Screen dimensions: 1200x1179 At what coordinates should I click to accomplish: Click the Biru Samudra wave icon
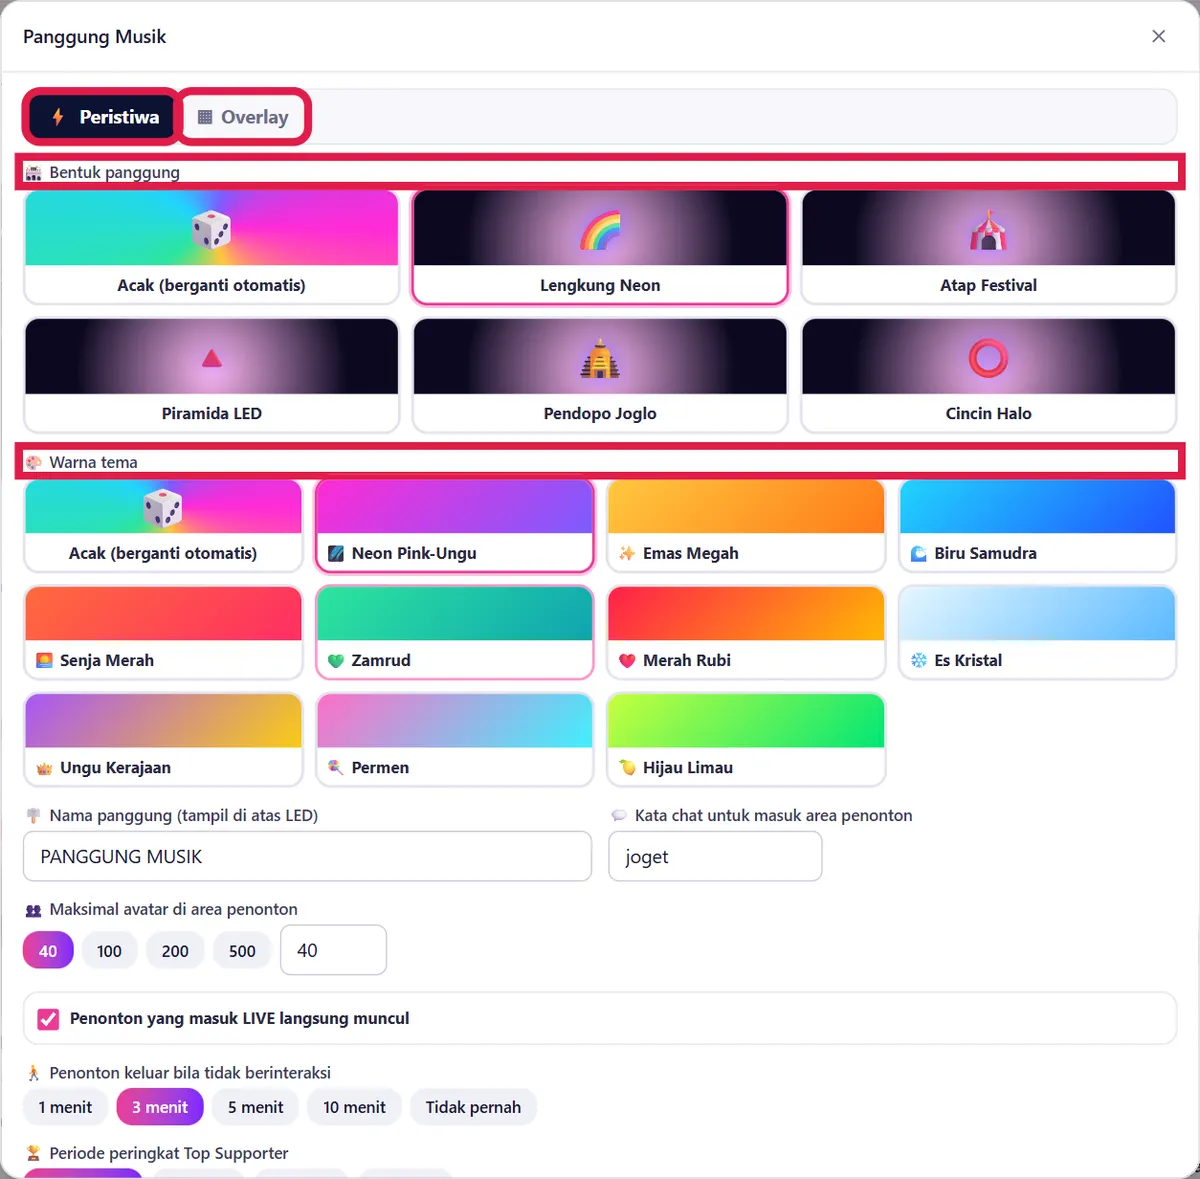[x=919, y=553]
